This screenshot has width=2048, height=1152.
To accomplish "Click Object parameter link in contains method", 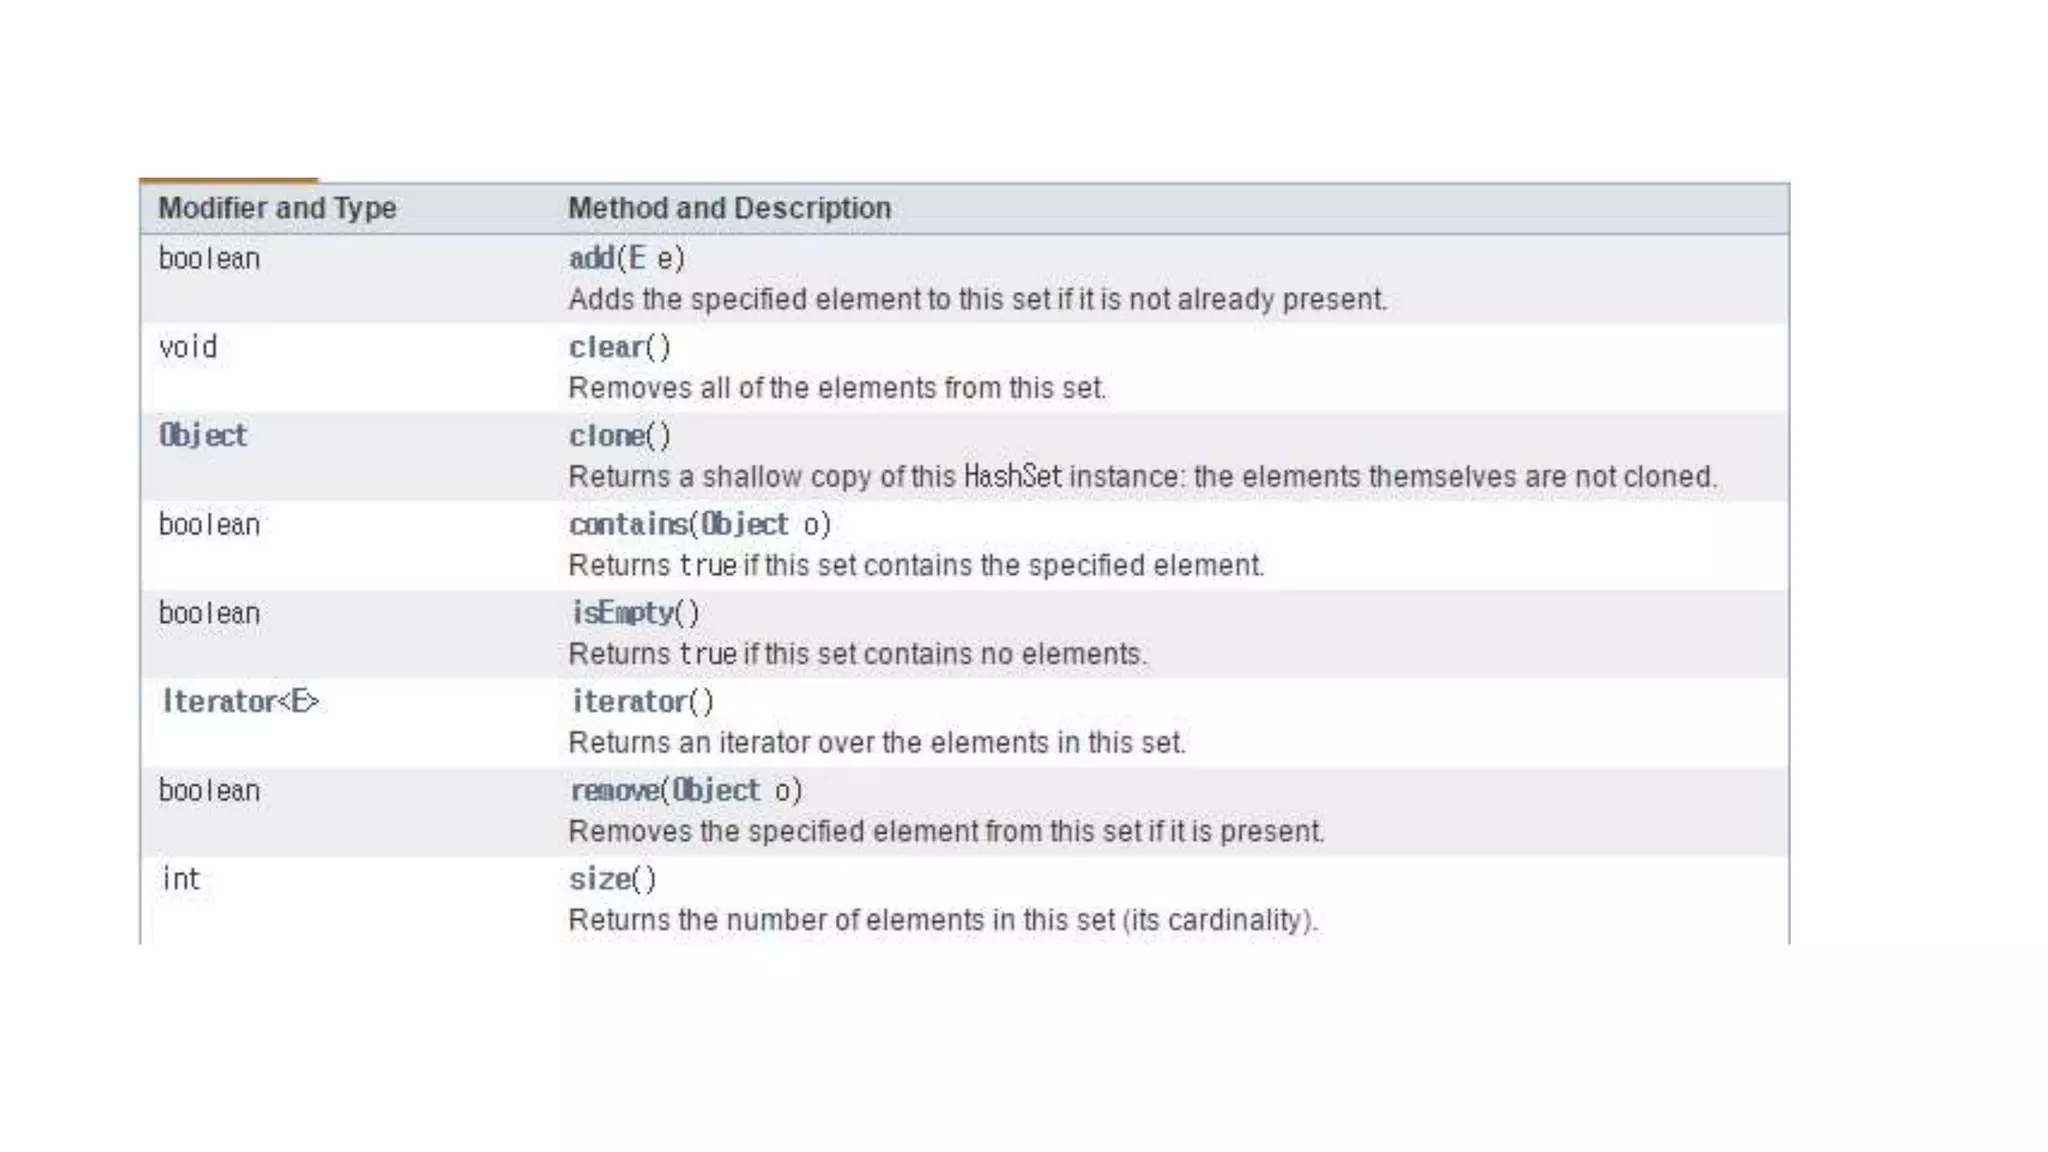I will (x=744, y=524).
